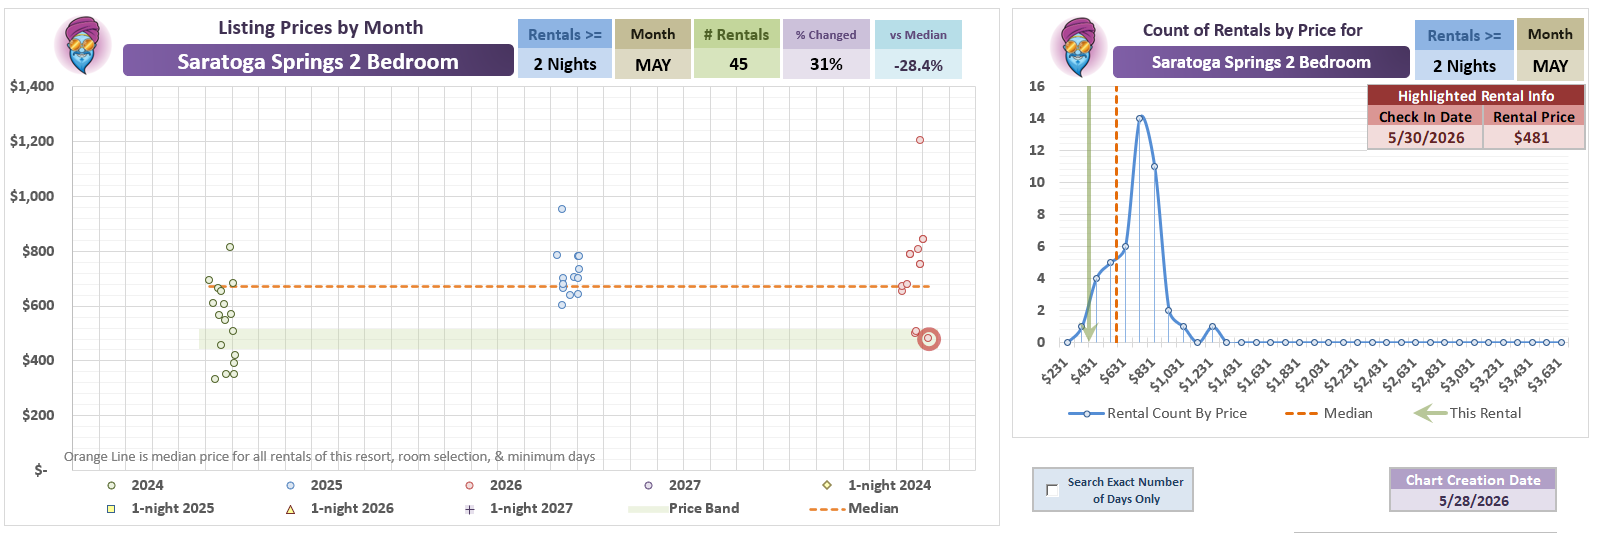Image resolution: width=1598 pixels, height=533 pixels.
Task: Click the highest 2024 data point near $810
Action: point(230,247)
